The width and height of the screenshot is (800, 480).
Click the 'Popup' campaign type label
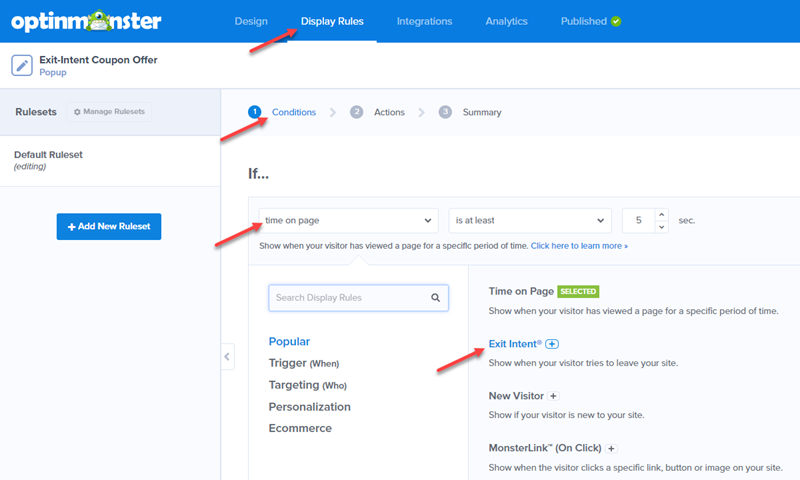click(x=53, y=72)
